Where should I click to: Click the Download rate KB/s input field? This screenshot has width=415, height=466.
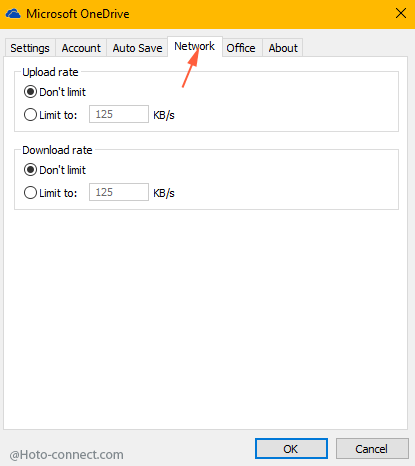119,192
